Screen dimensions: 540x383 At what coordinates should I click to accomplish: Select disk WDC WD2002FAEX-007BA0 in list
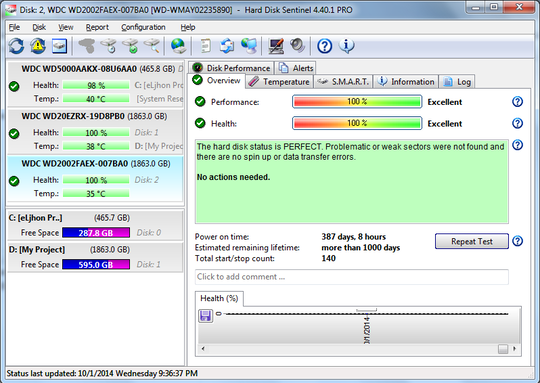pyautogui.click(x=95, y=178)
